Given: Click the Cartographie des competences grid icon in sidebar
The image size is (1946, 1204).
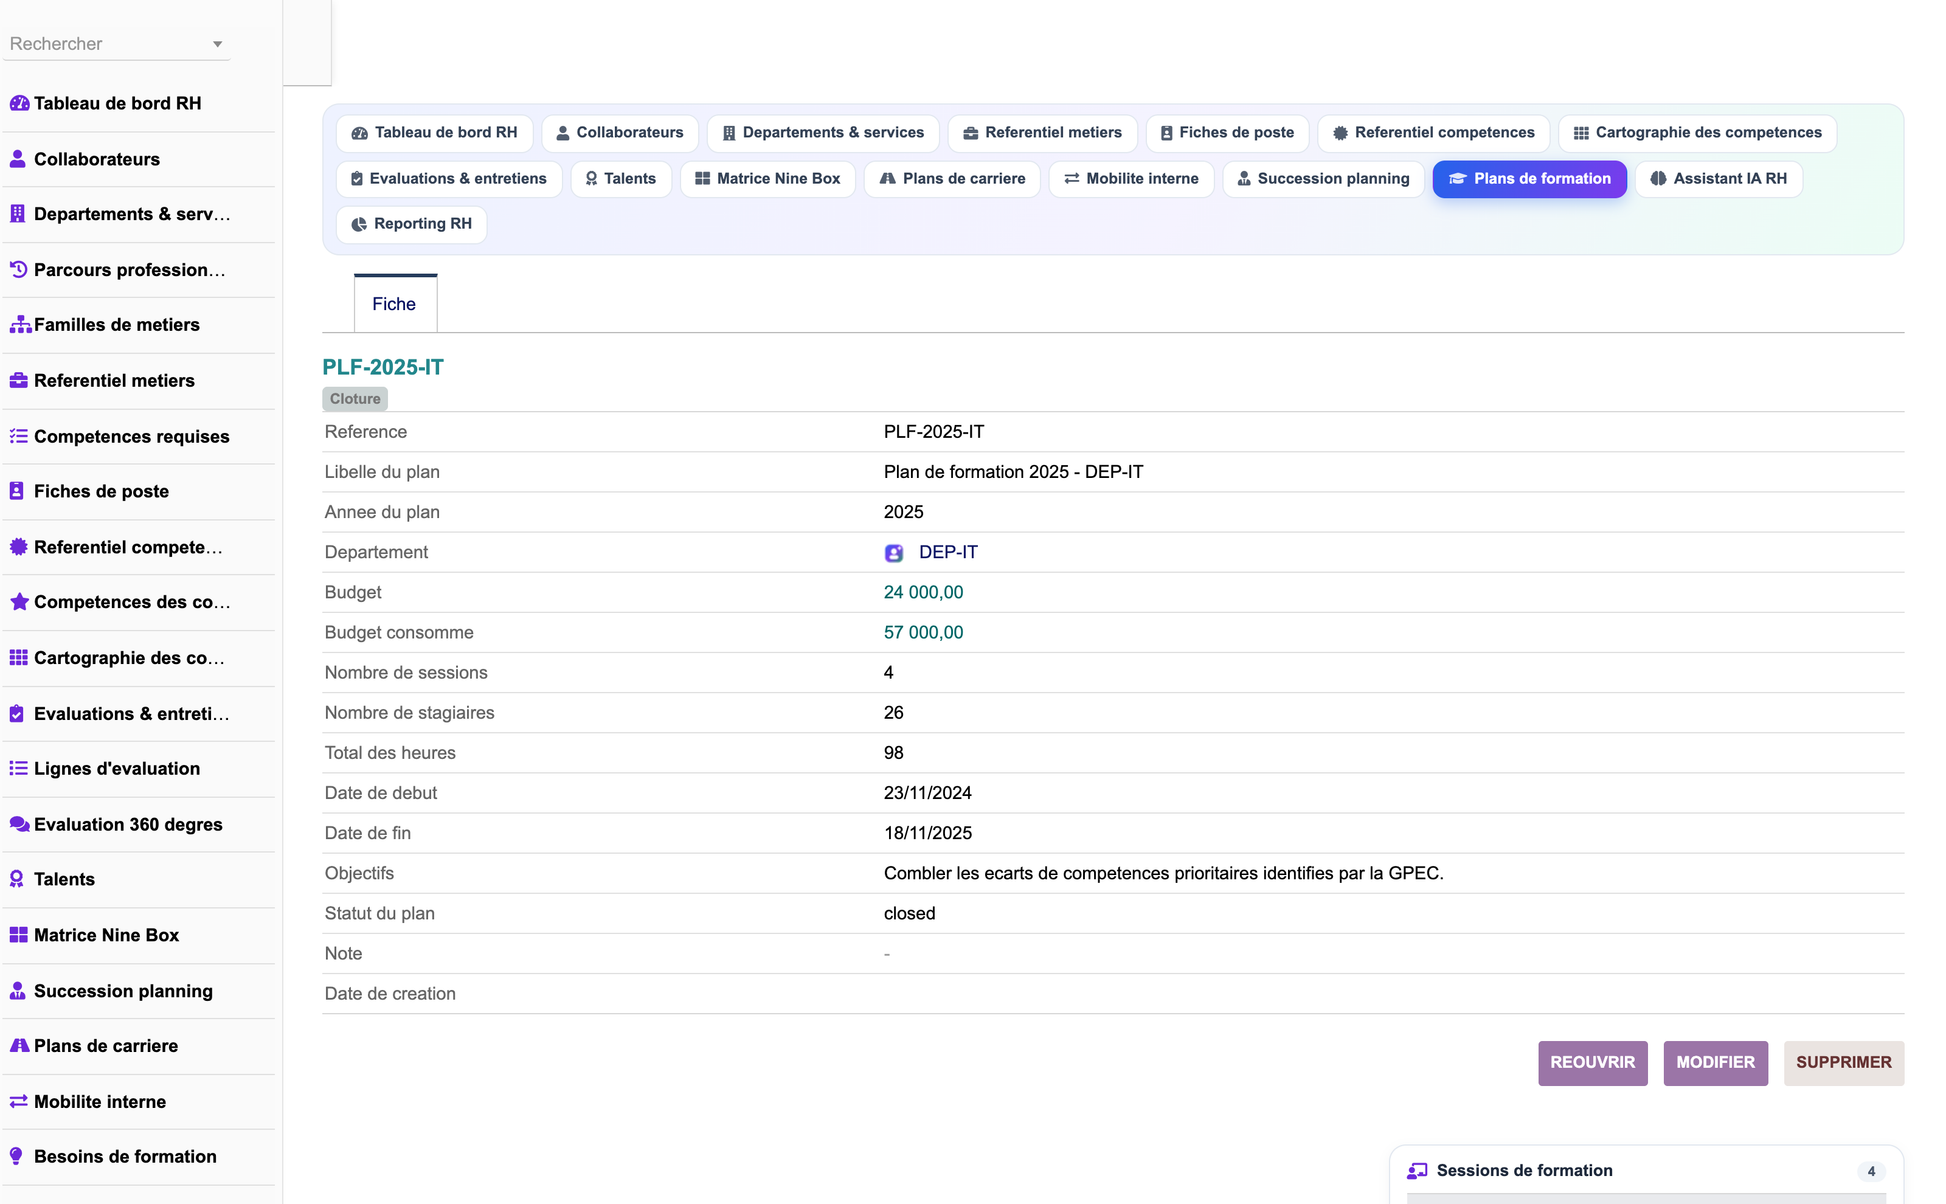Looking at the screenshot, I should coord(18,658).
